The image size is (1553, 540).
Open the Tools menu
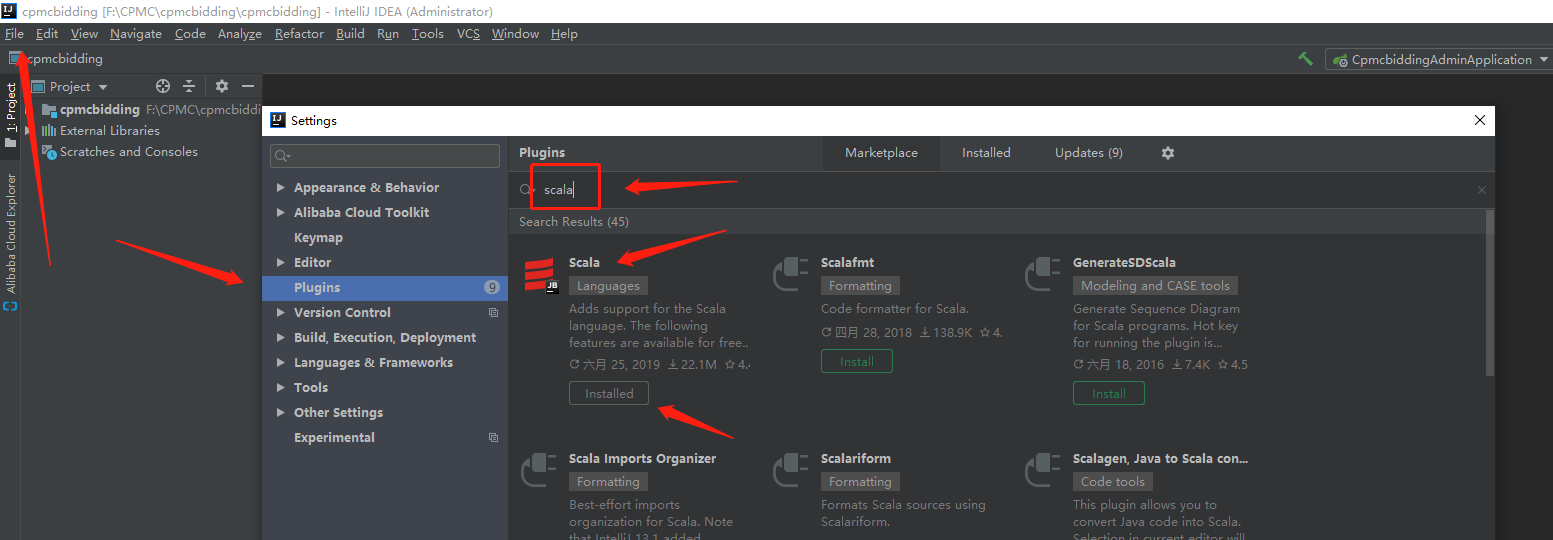point(428,34)
